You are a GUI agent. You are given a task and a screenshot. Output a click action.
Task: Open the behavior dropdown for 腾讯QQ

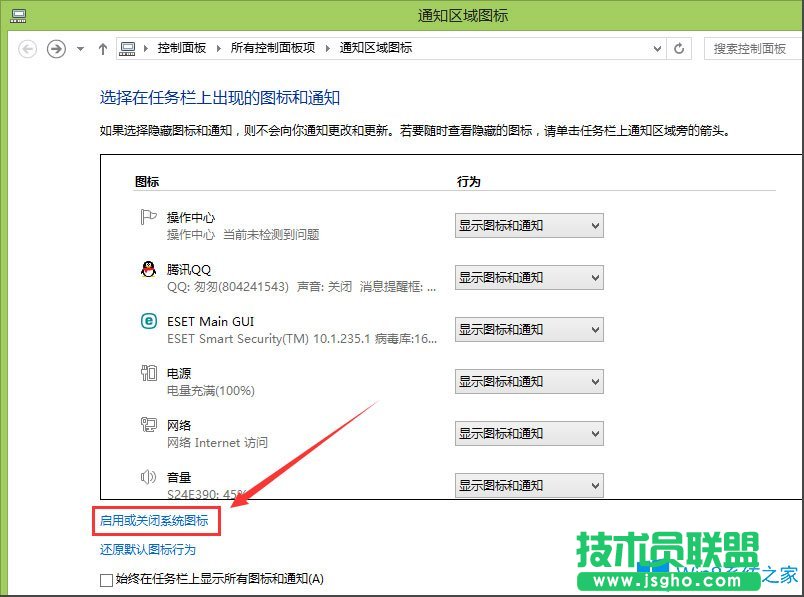529,277
